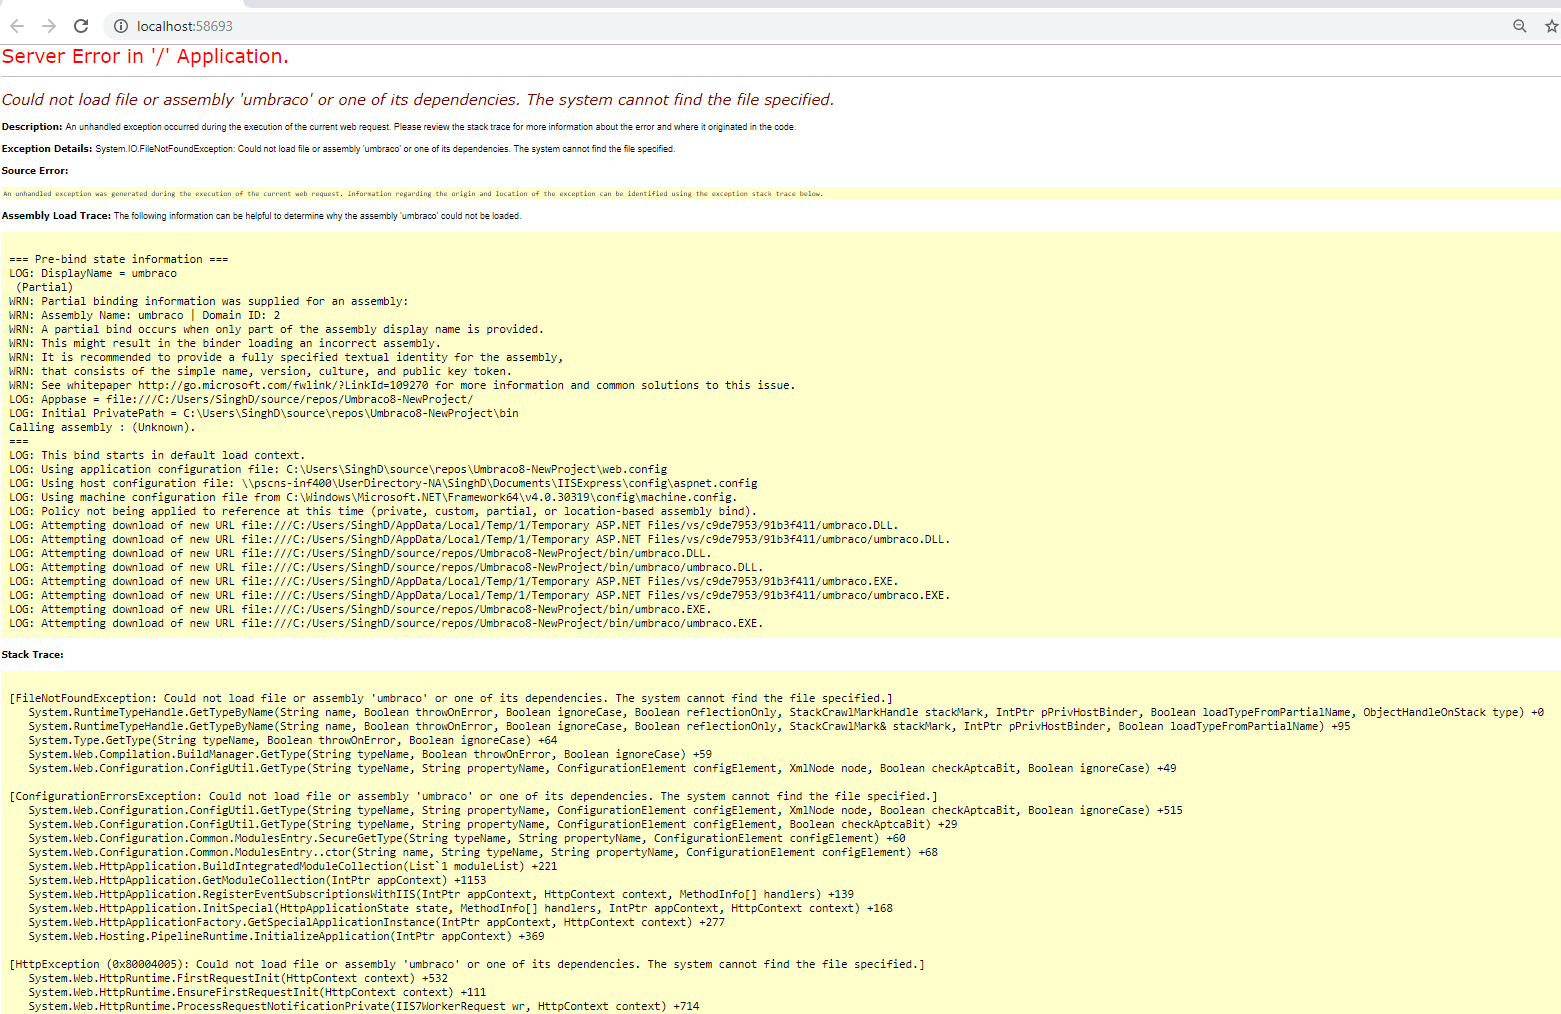1561x1014 pixels.
Task: Click the 'Policy not being applied' log line
Action: click(x=383, y=511)
